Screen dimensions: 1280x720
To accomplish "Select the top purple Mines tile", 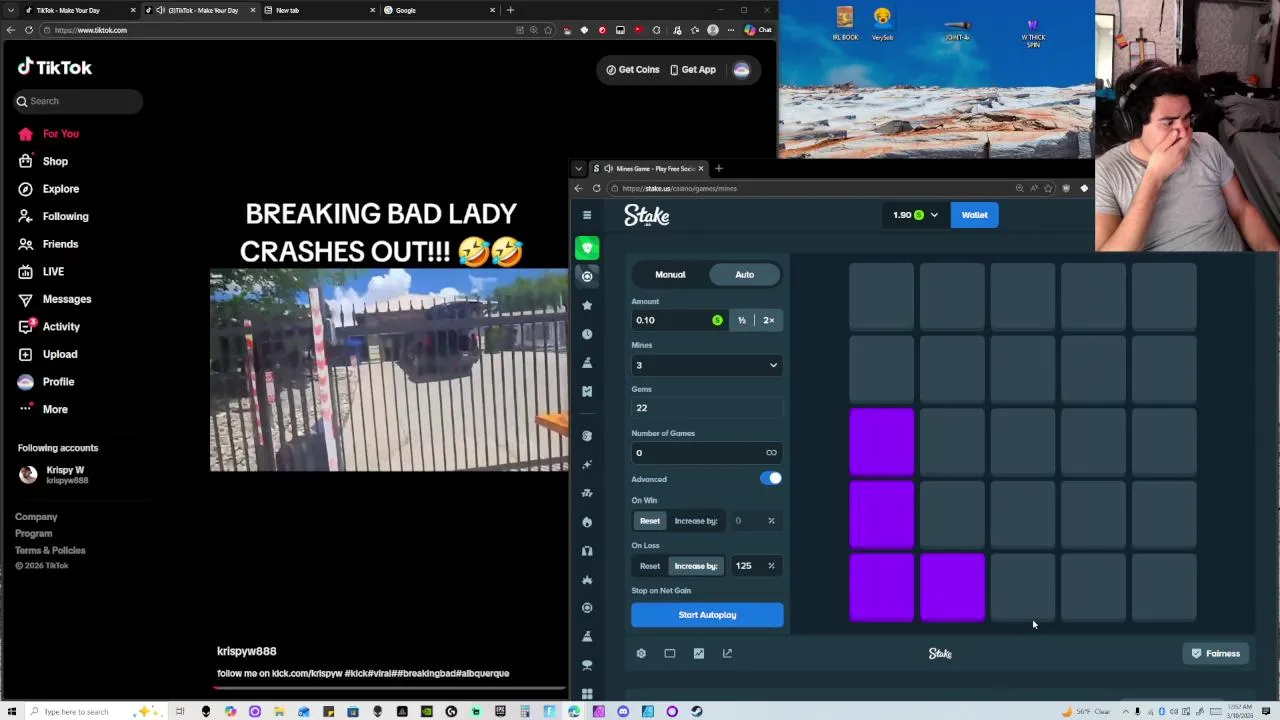I will [x=882, y=441].
